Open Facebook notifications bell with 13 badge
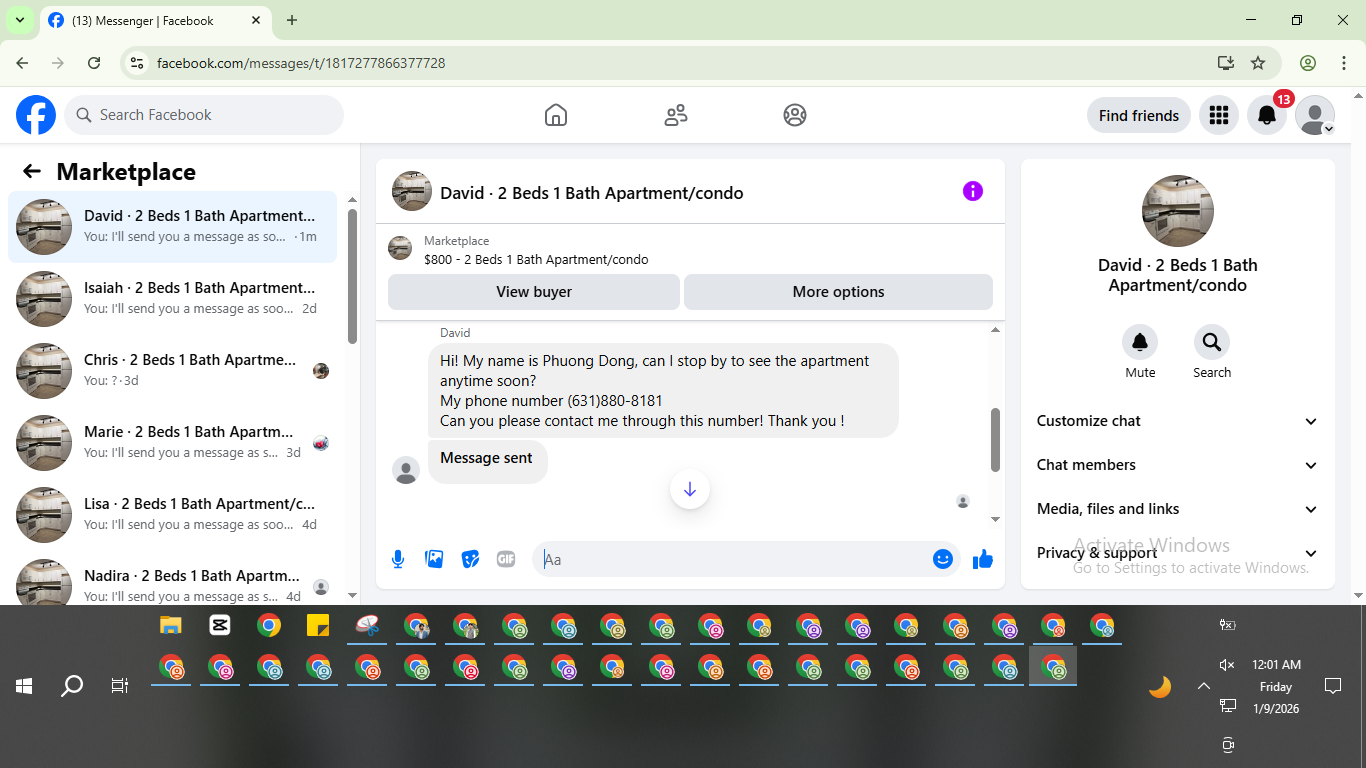This screenshot has height=768, width=1366. point(1267,115)
